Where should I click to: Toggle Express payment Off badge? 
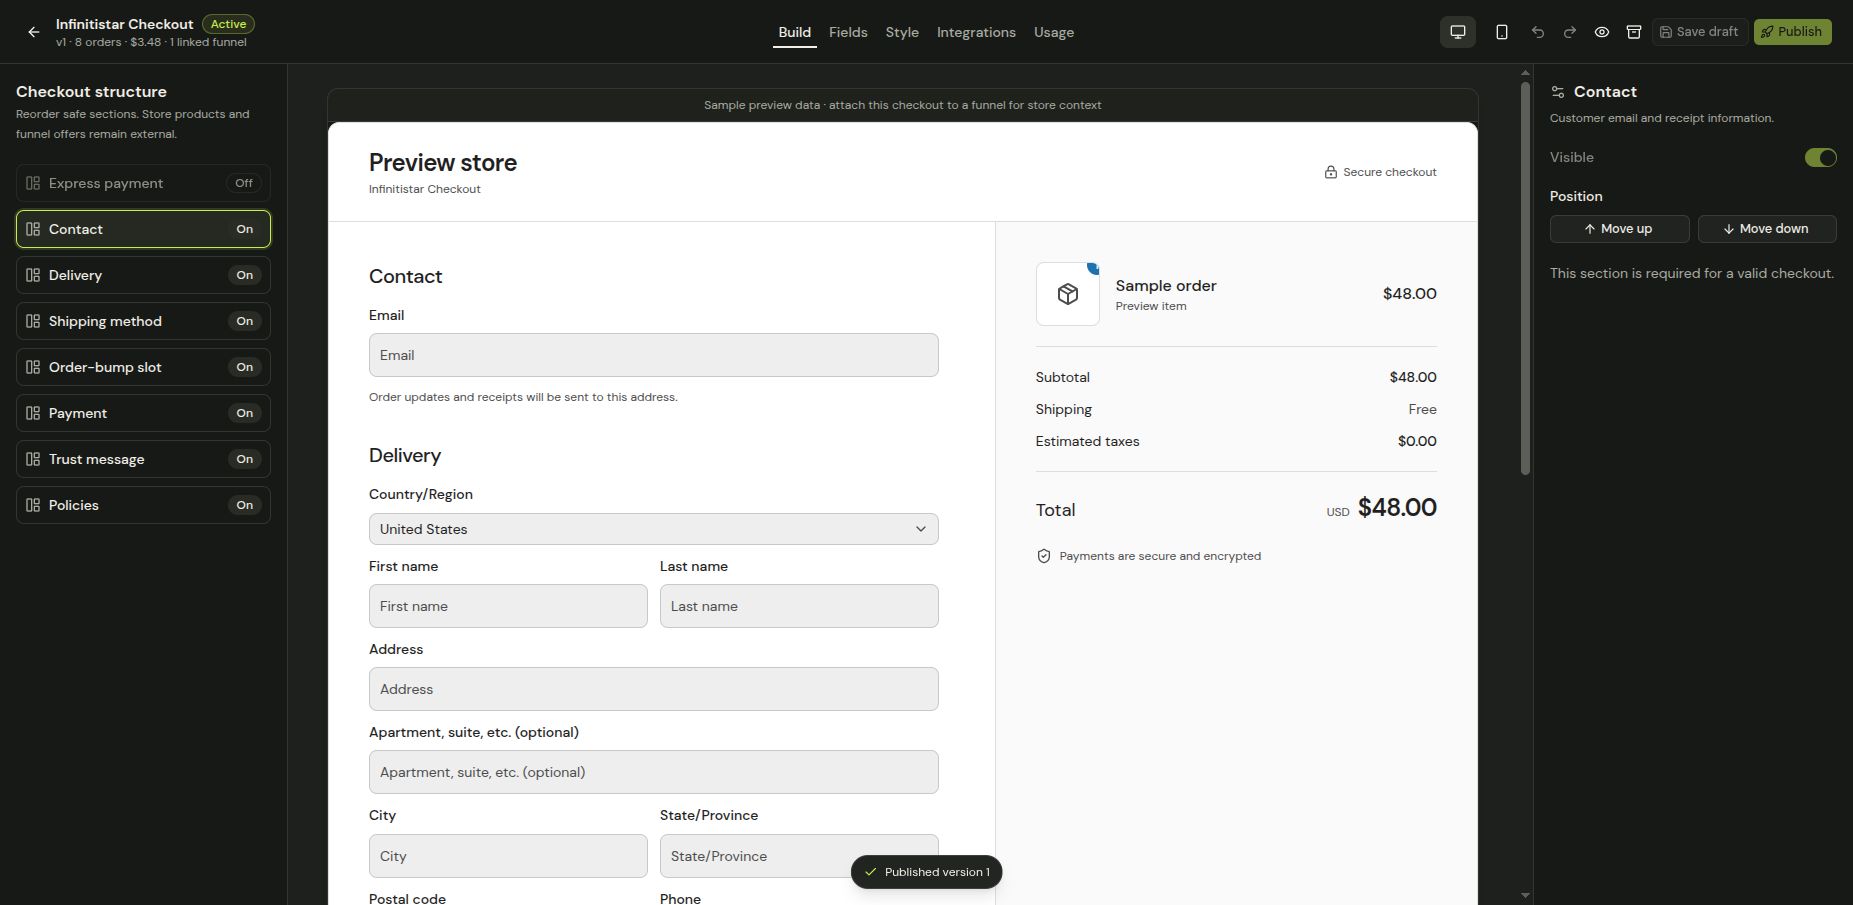[244, 183]
